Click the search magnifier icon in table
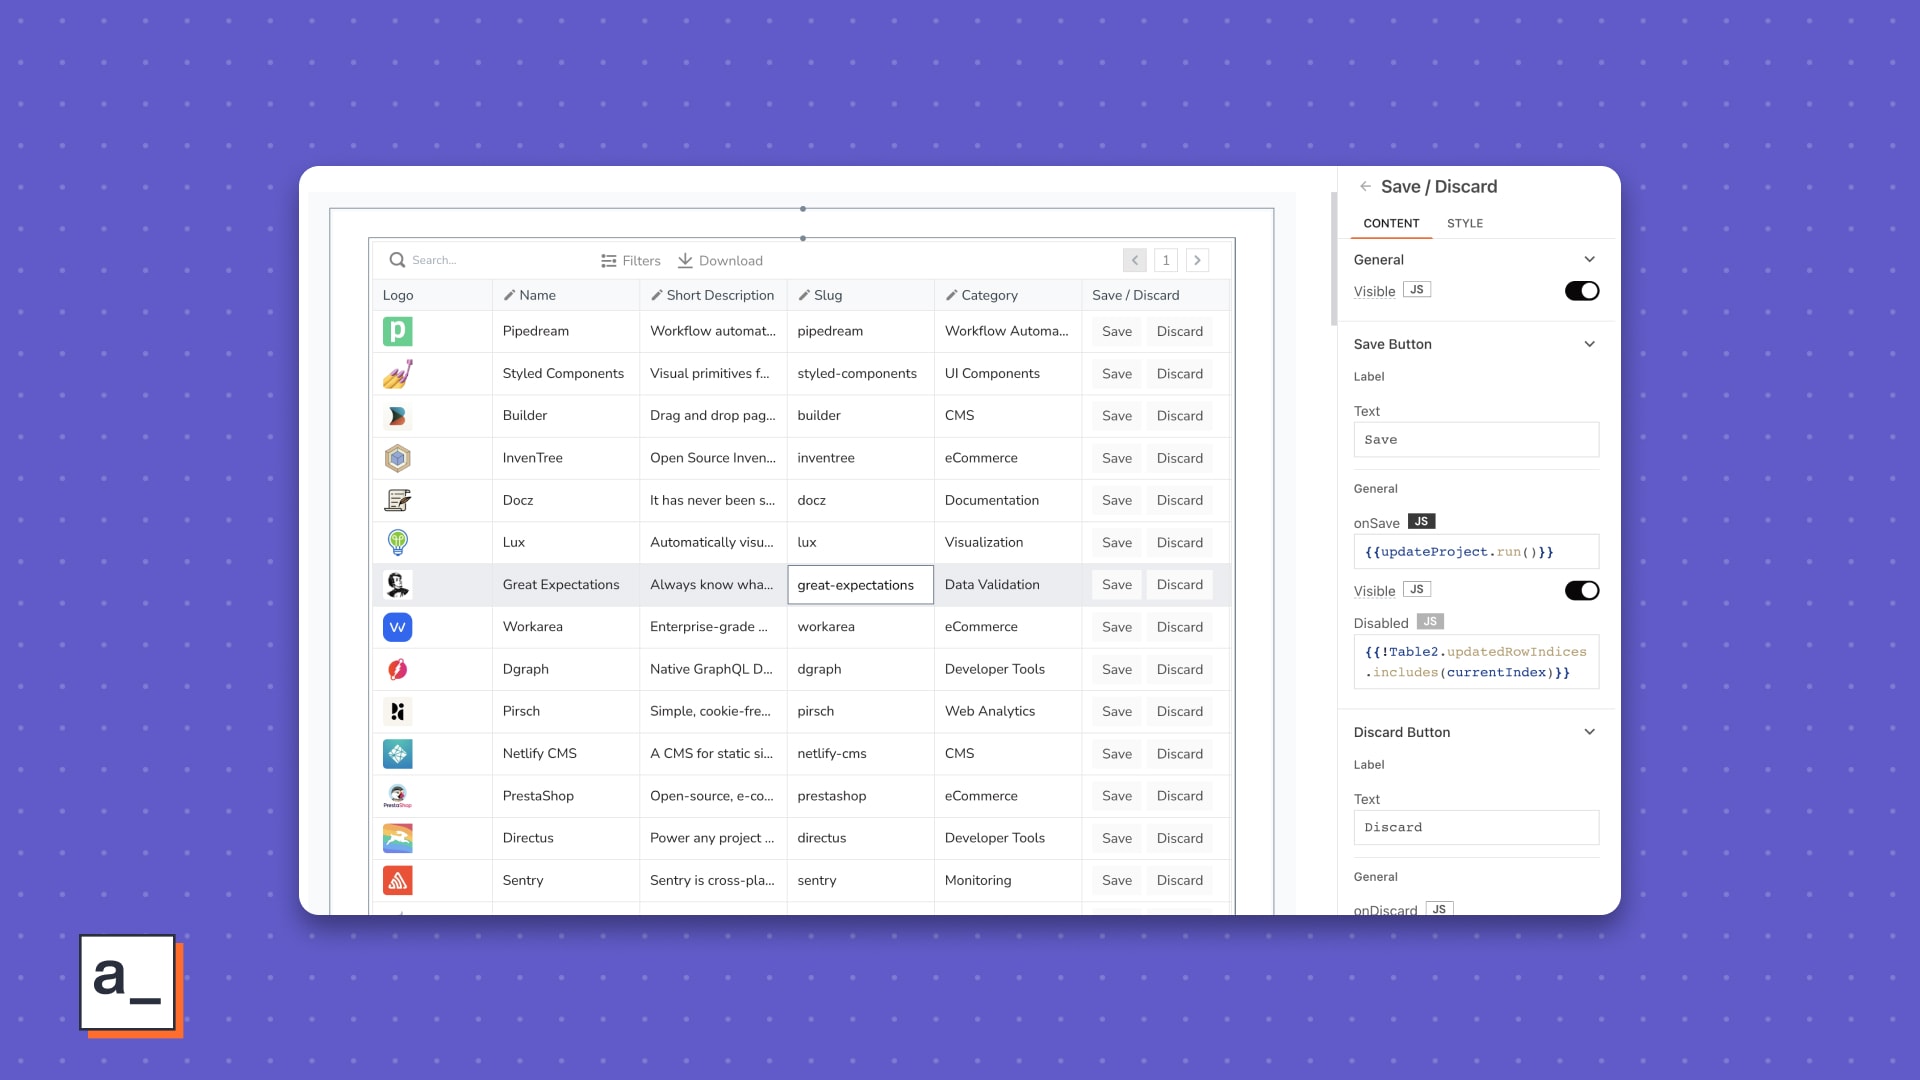This screenshot has height=1080, width=1920. 397,260
